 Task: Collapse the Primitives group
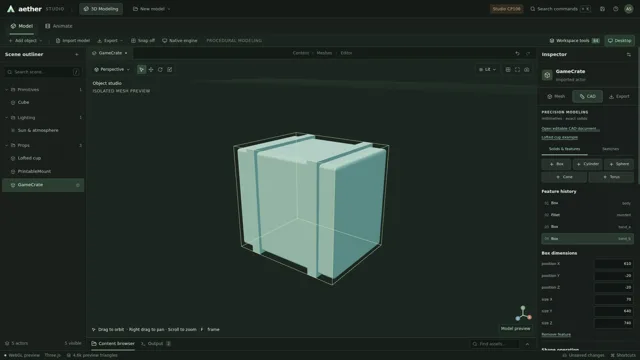7,89
